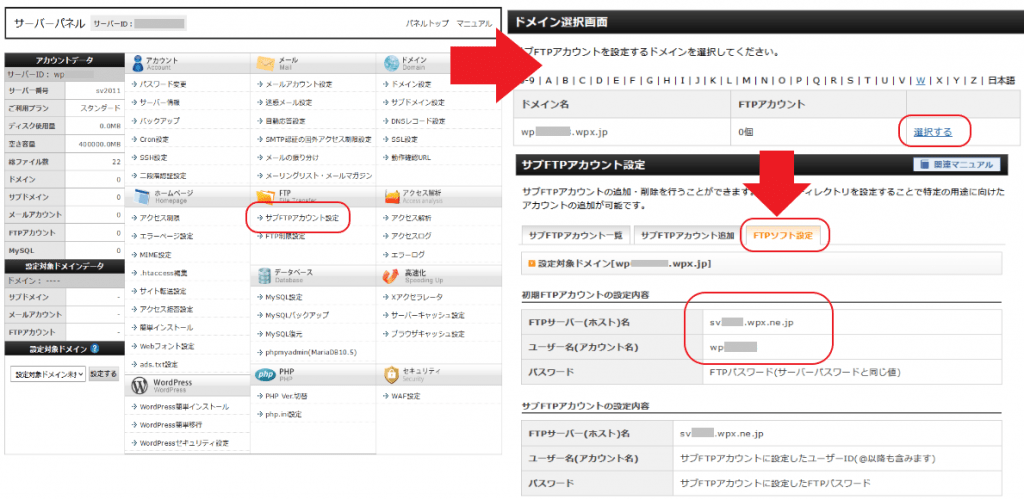Click the Mail envelope icon
1024x500 pixels.
click(263, 62)
